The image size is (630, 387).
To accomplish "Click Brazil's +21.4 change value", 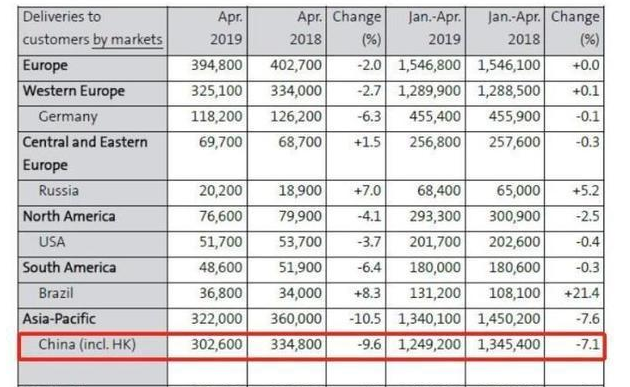I will pos(582,293).
